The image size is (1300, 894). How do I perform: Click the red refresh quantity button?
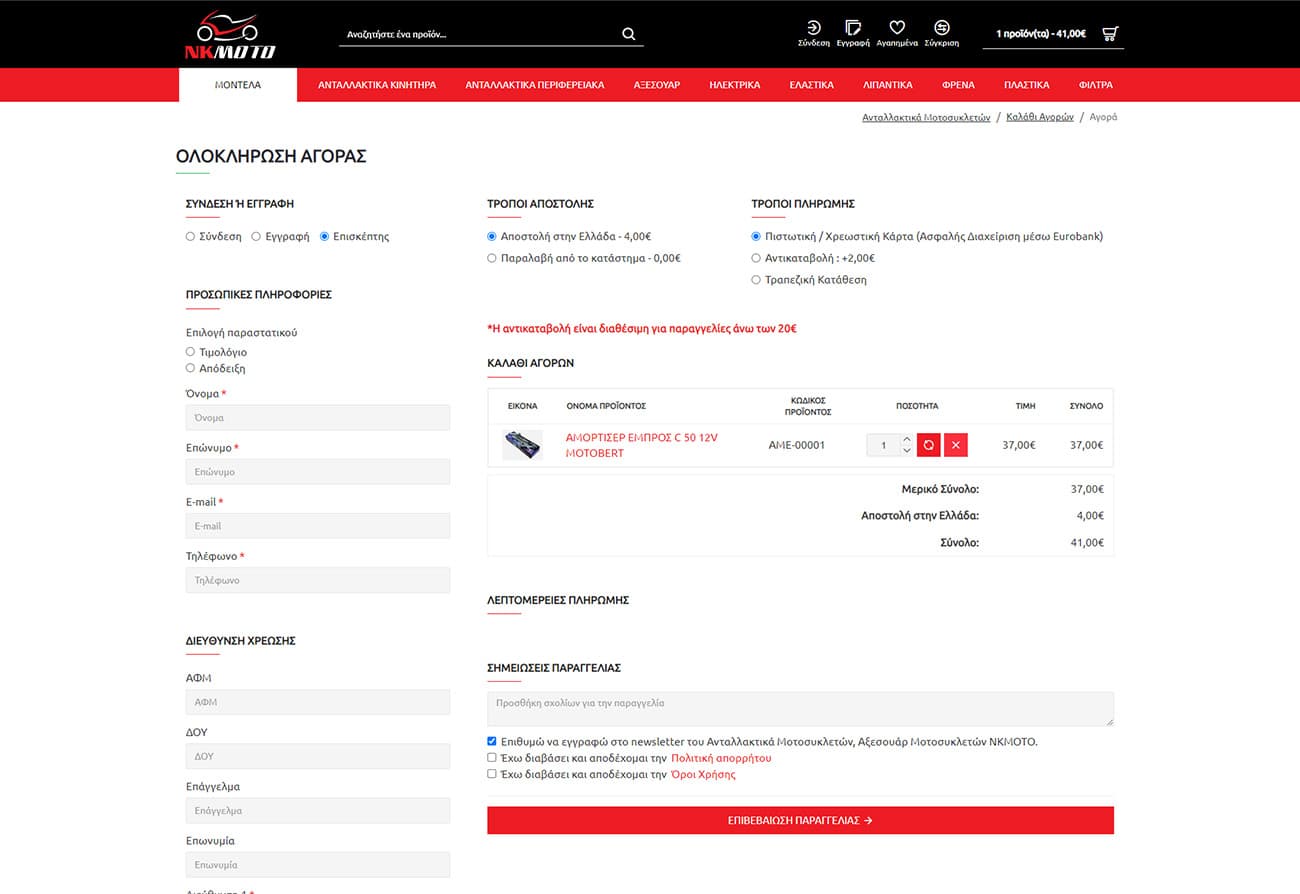click(x=928, y=445)
